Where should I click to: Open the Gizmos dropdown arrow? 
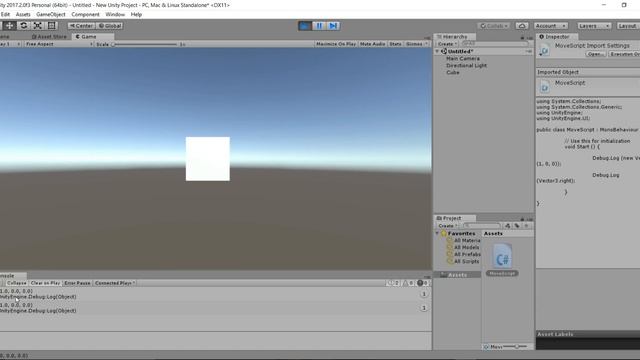[x=427, y=44]
